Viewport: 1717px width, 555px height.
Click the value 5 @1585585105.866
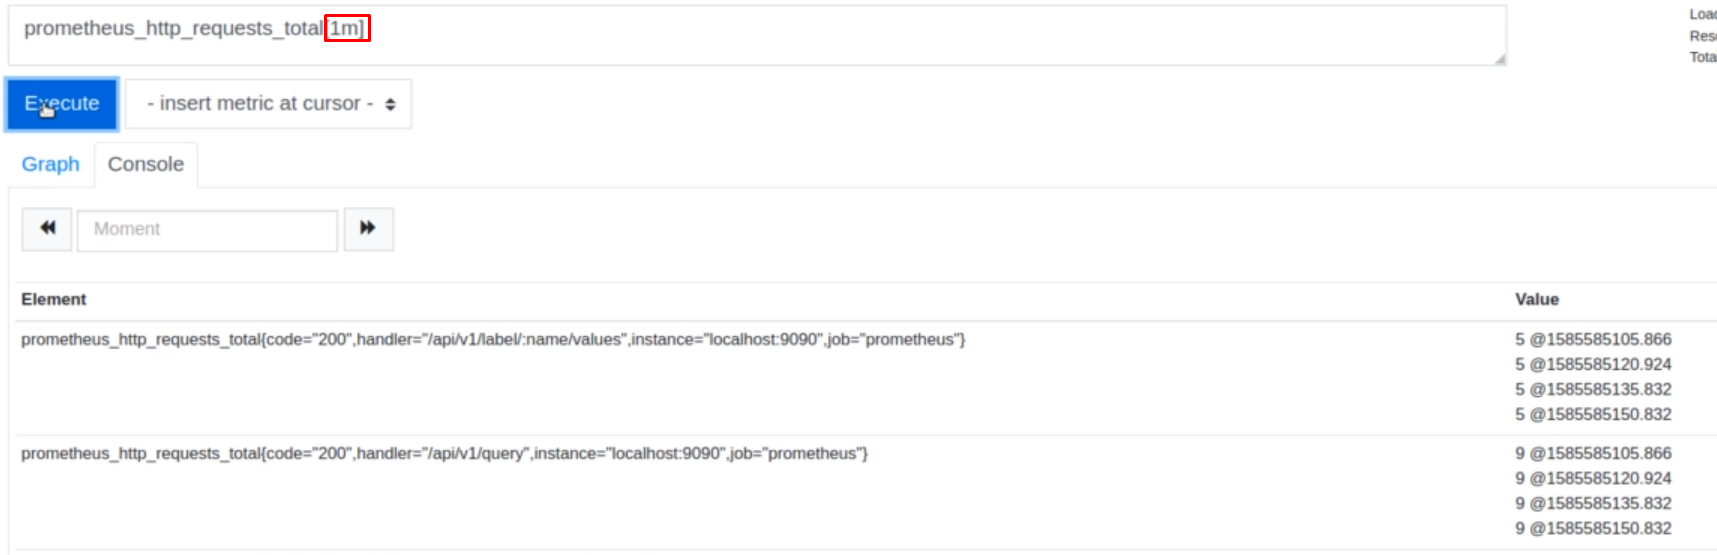pyautogui.click(x=1593, y=339)
